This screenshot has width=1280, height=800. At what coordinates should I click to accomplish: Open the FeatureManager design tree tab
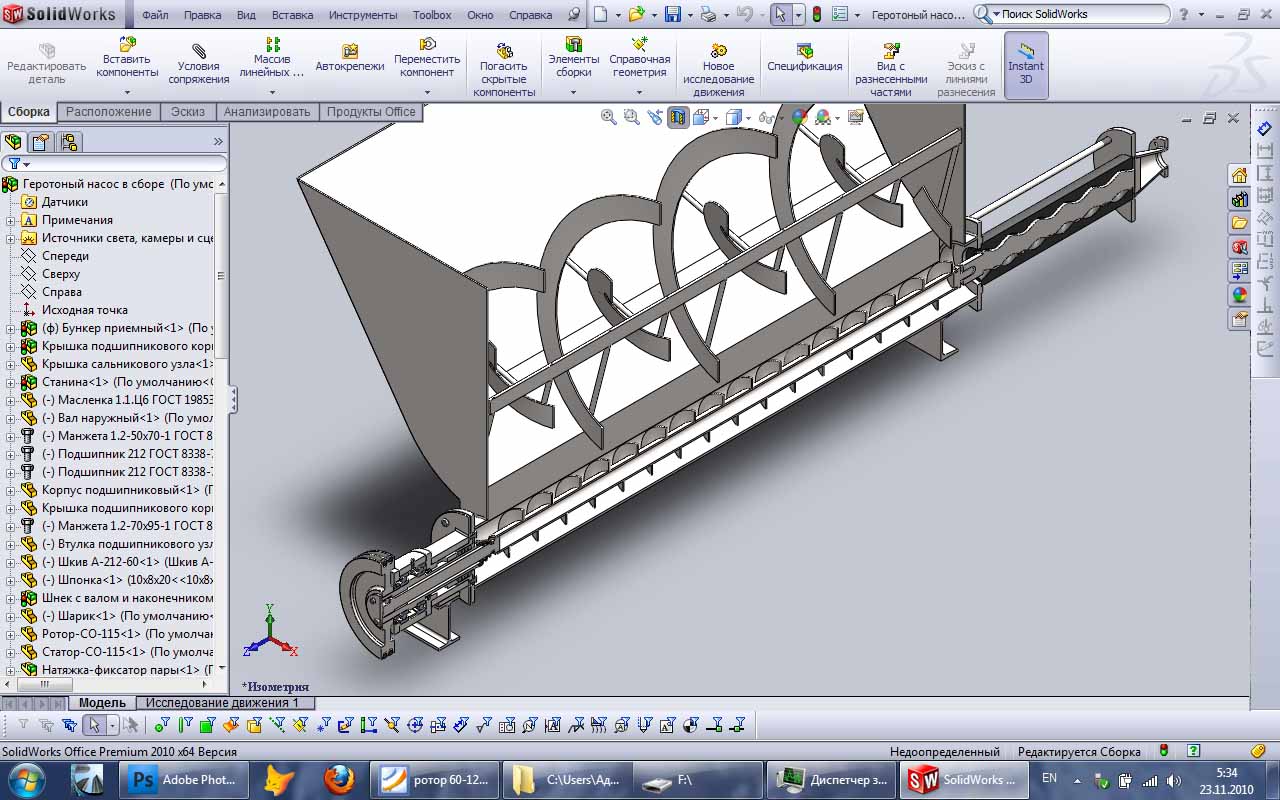[x=13, y=142]
